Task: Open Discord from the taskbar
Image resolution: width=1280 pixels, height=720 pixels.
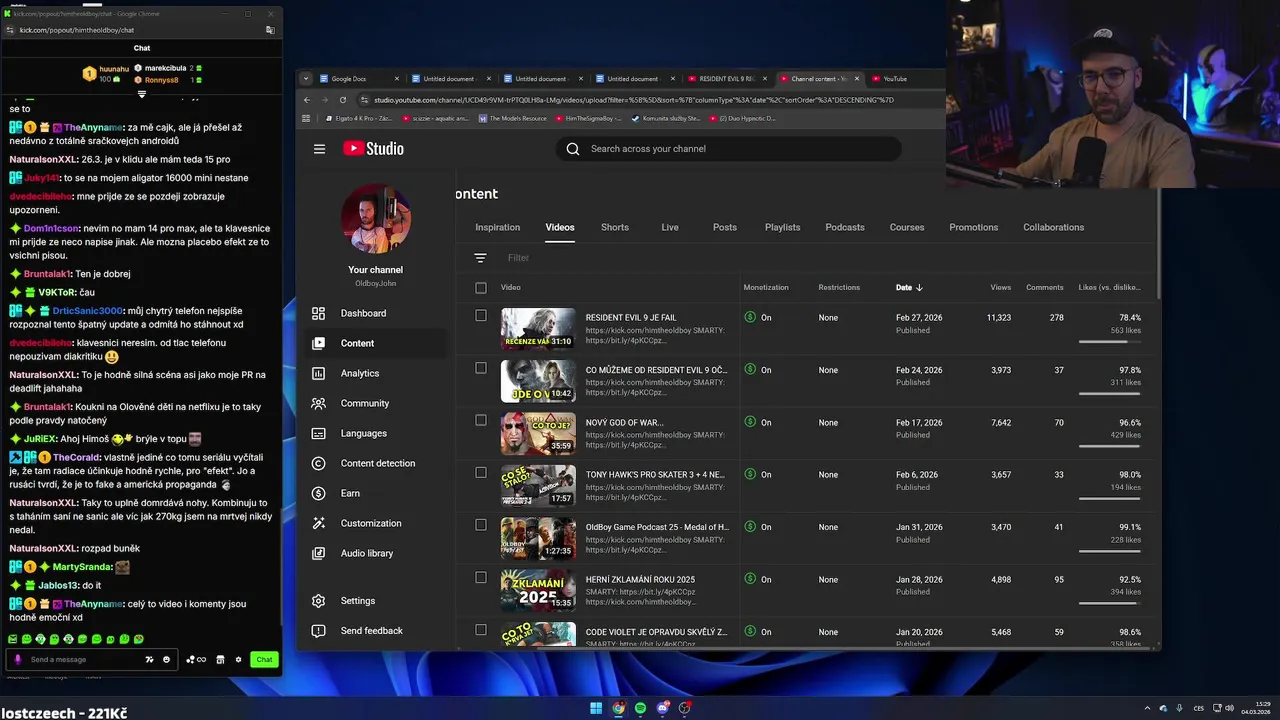Action: coord(662,708)
